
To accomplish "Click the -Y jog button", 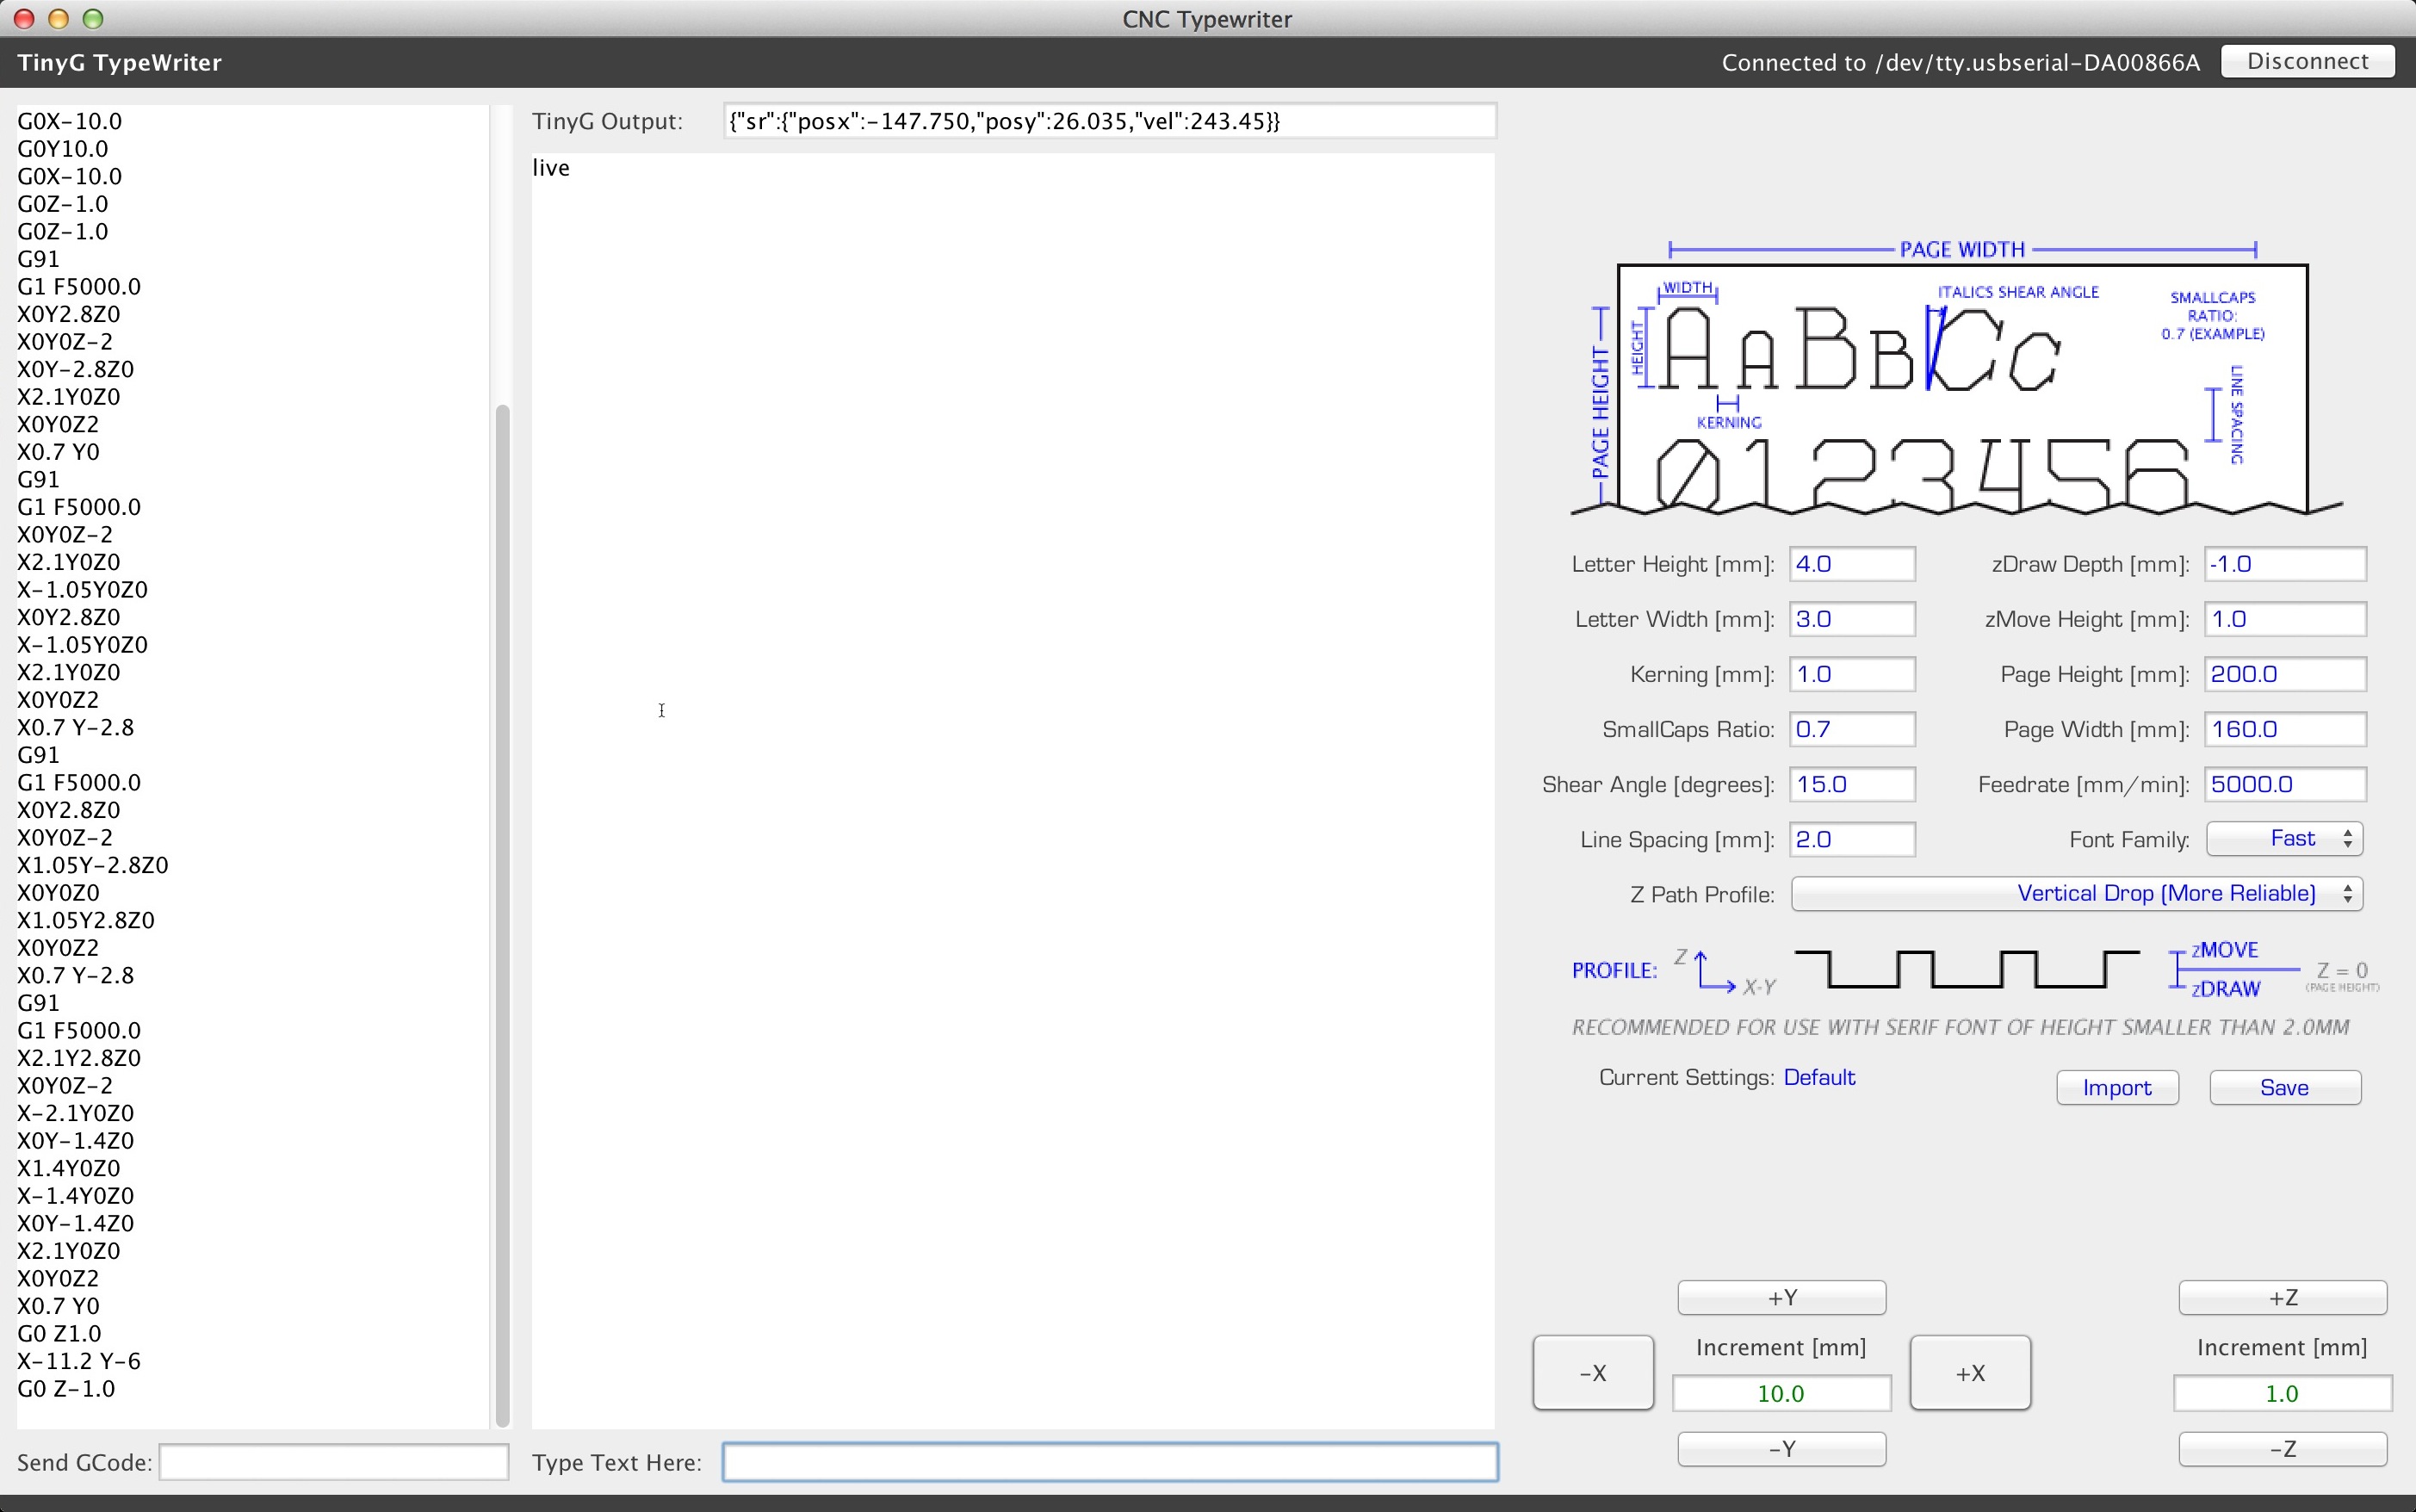I will 1781,1448.
